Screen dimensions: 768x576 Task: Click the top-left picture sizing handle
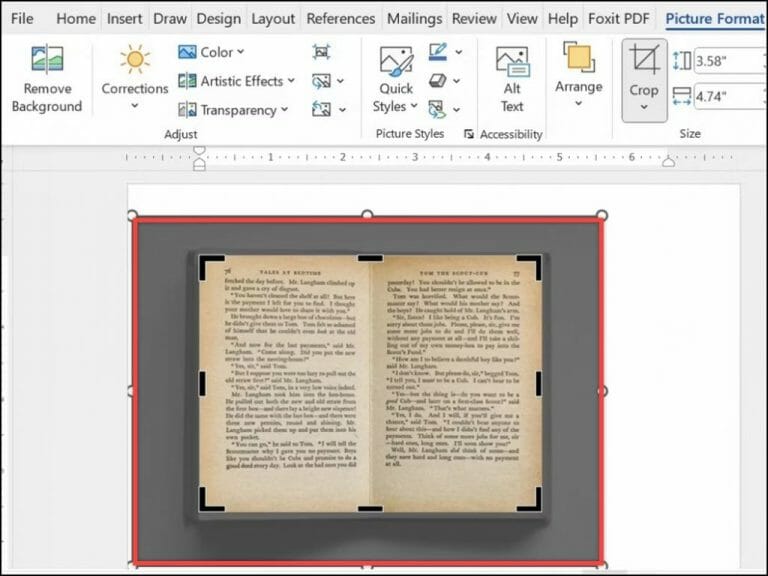point(132,215)
